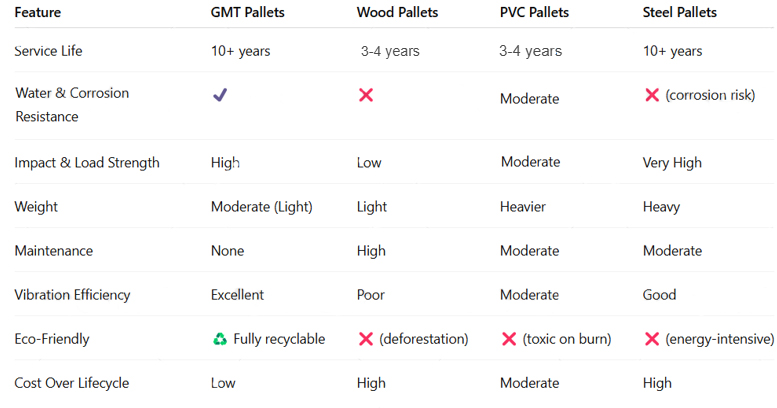Click the Vibration Efficiency row label
The image size is (777, 408).
tap(73, 295)
